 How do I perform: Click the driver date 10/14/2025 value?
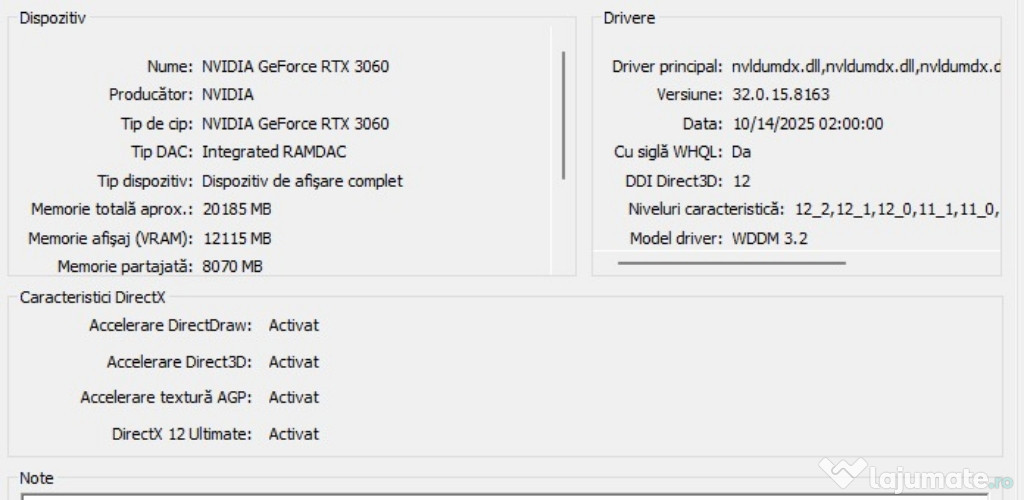793,124
